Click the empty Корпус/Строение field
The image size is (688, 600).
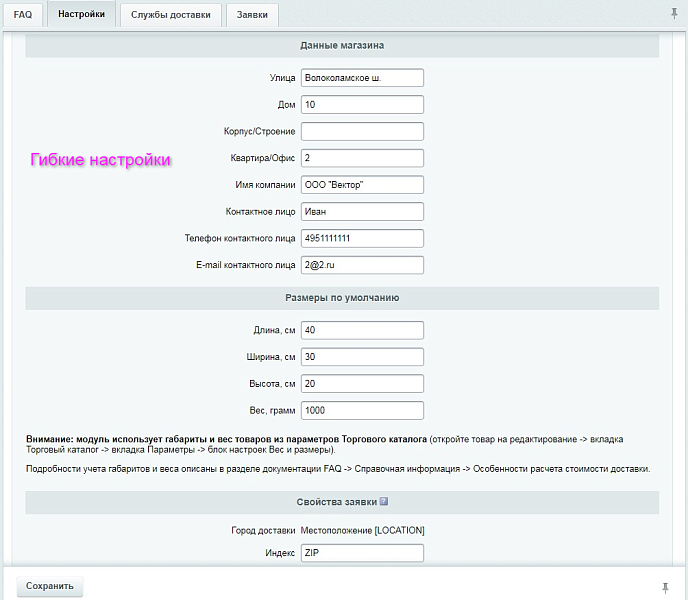pos(362,131)
